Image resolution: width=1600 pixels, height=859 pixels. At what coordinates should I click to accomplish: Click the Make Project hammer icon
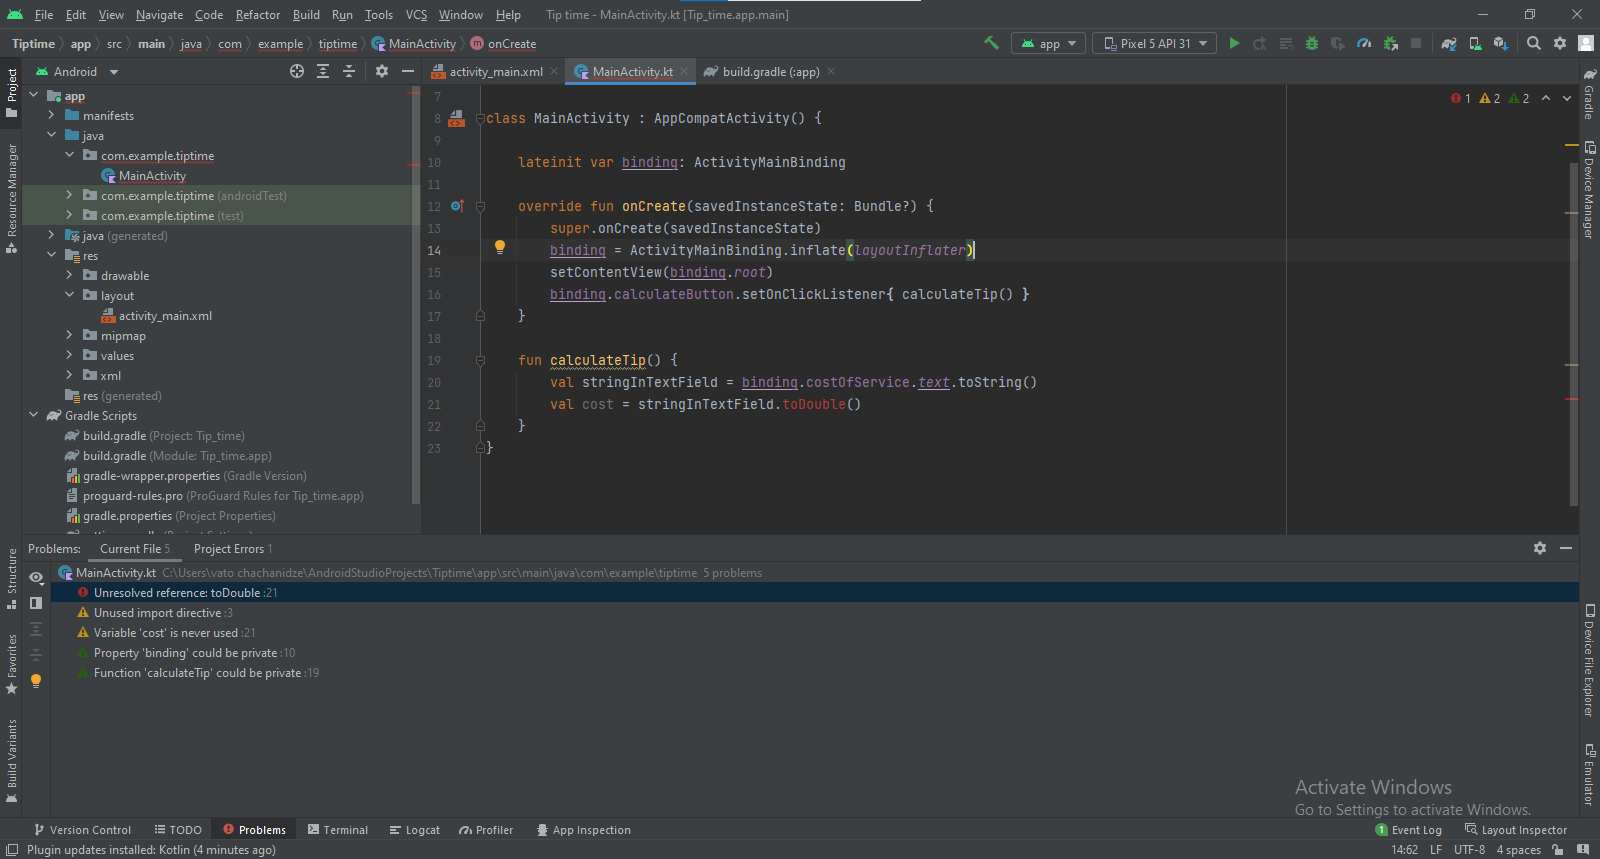(x=991, y=43)
